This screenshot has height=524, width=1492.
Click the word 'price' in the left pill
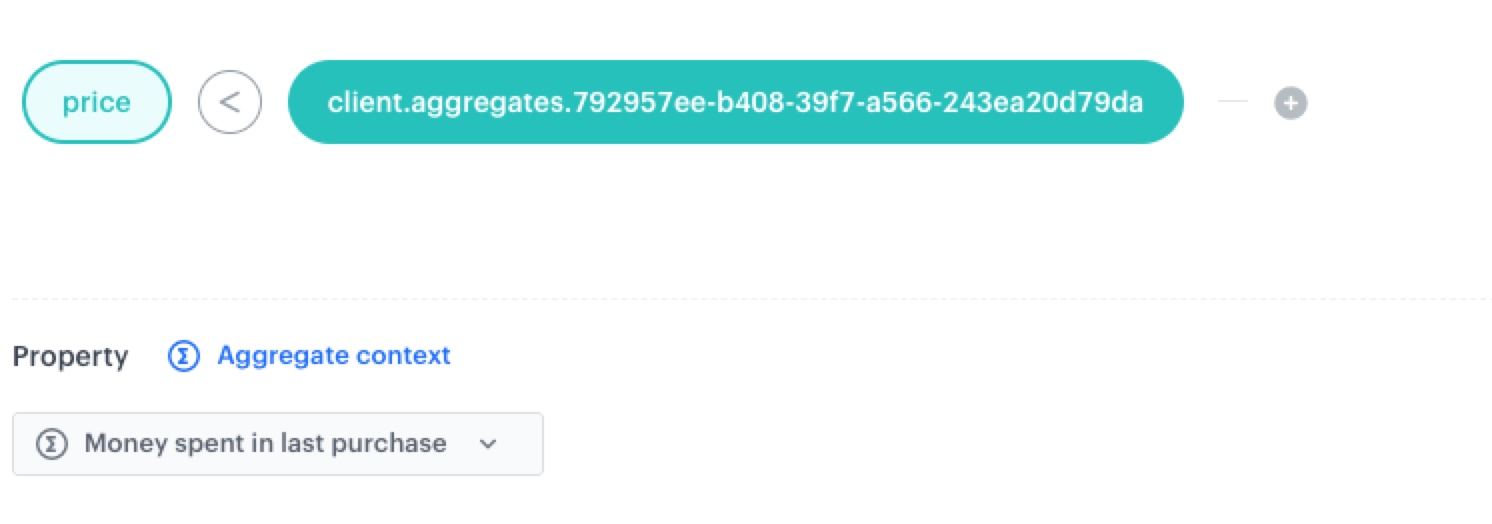tap(96, 103)
